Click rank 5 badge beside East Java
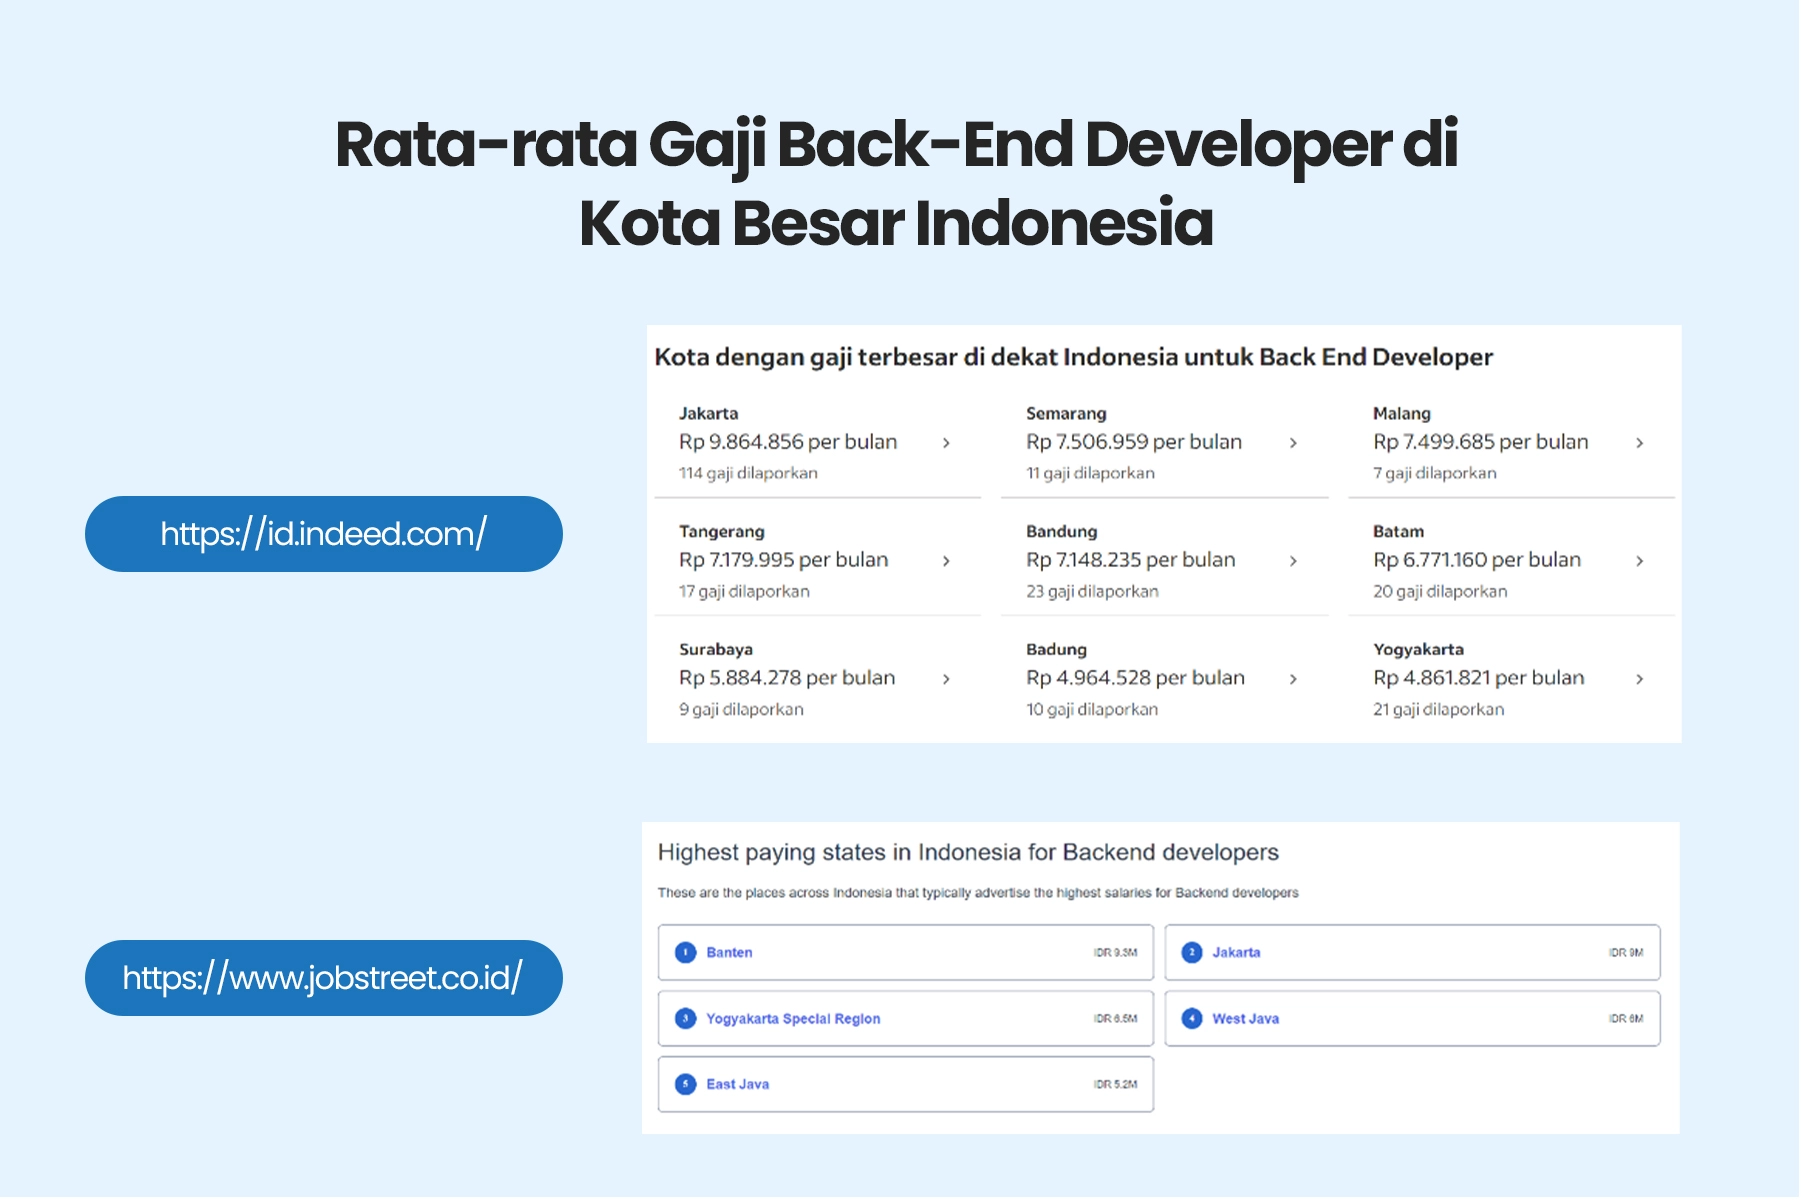 click(x=685, y=1084)
